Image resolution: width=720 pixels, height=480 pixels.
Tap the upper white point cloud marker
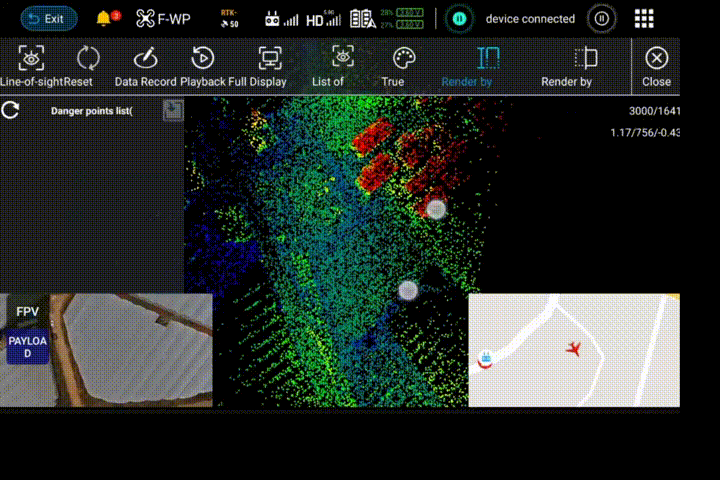pos(436,209)
